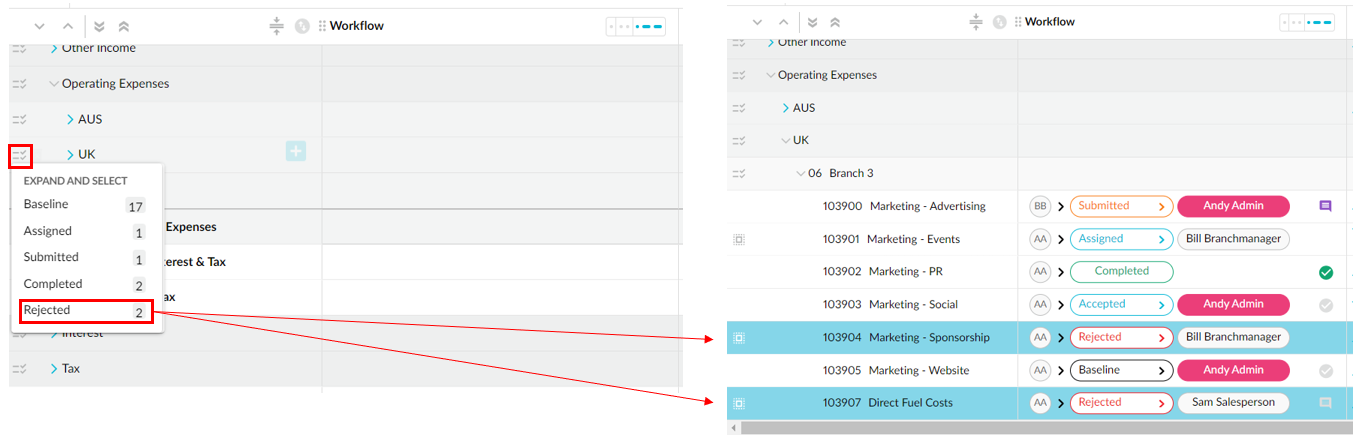Expand the AUS node in right panel
The image size is (1357, 435).
click(x=785, y=108)
